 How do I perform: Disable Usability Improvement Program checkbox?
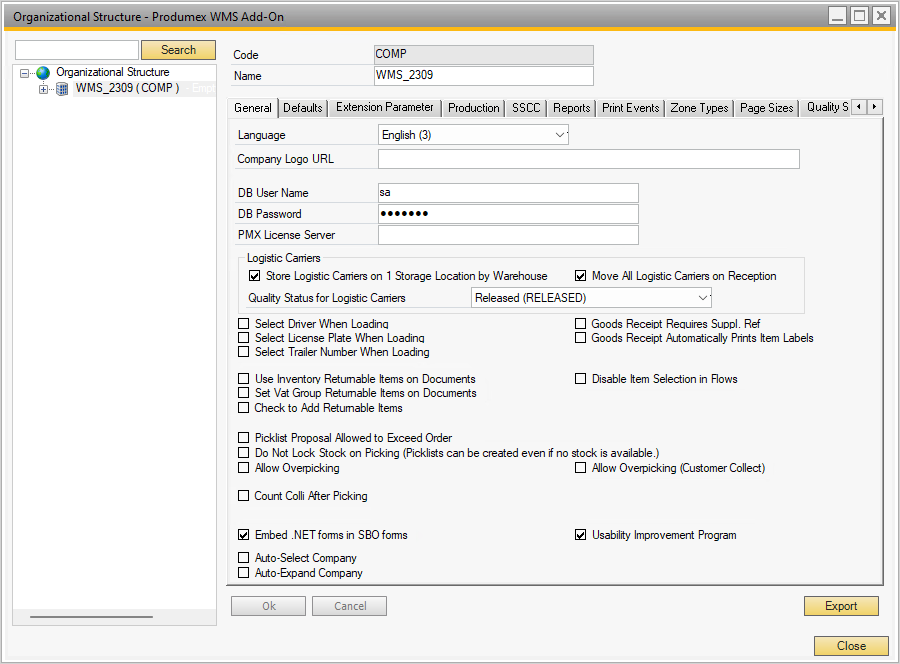pyautogui.click(x=582, y=535)
